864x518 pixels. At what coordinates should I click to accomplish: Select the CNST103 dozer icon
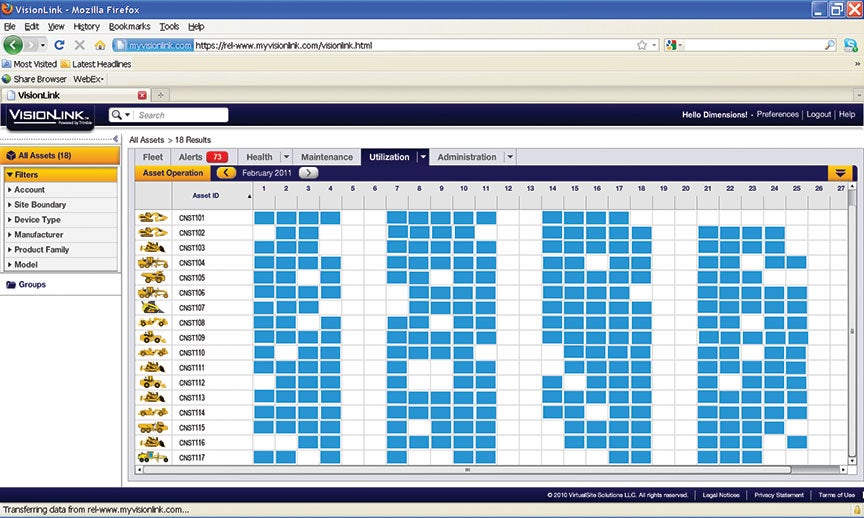153,247
